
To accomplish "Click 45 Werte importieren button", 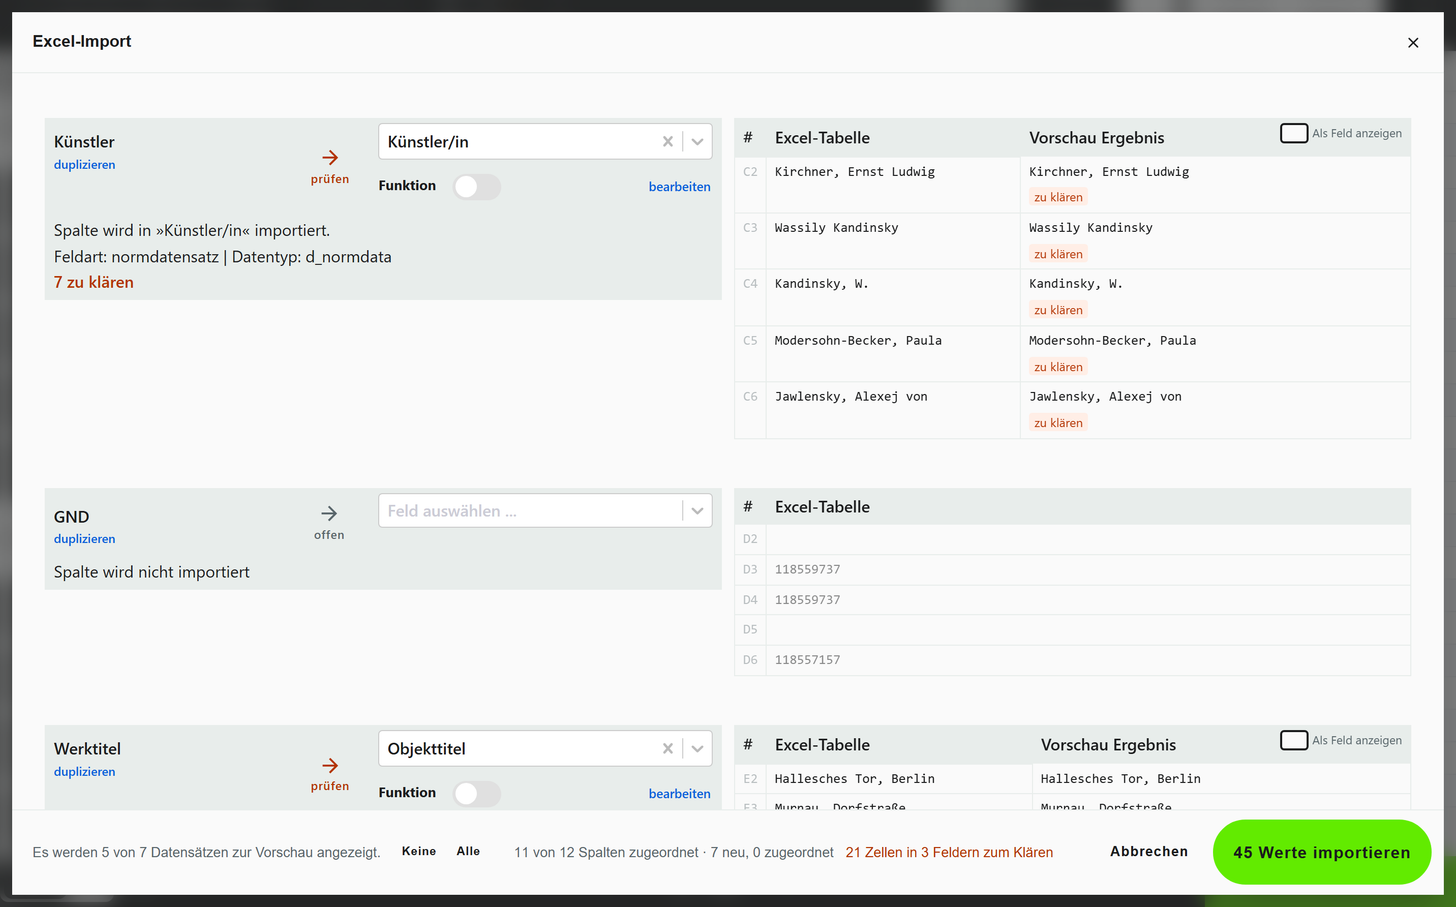I will click(1322, 853).
